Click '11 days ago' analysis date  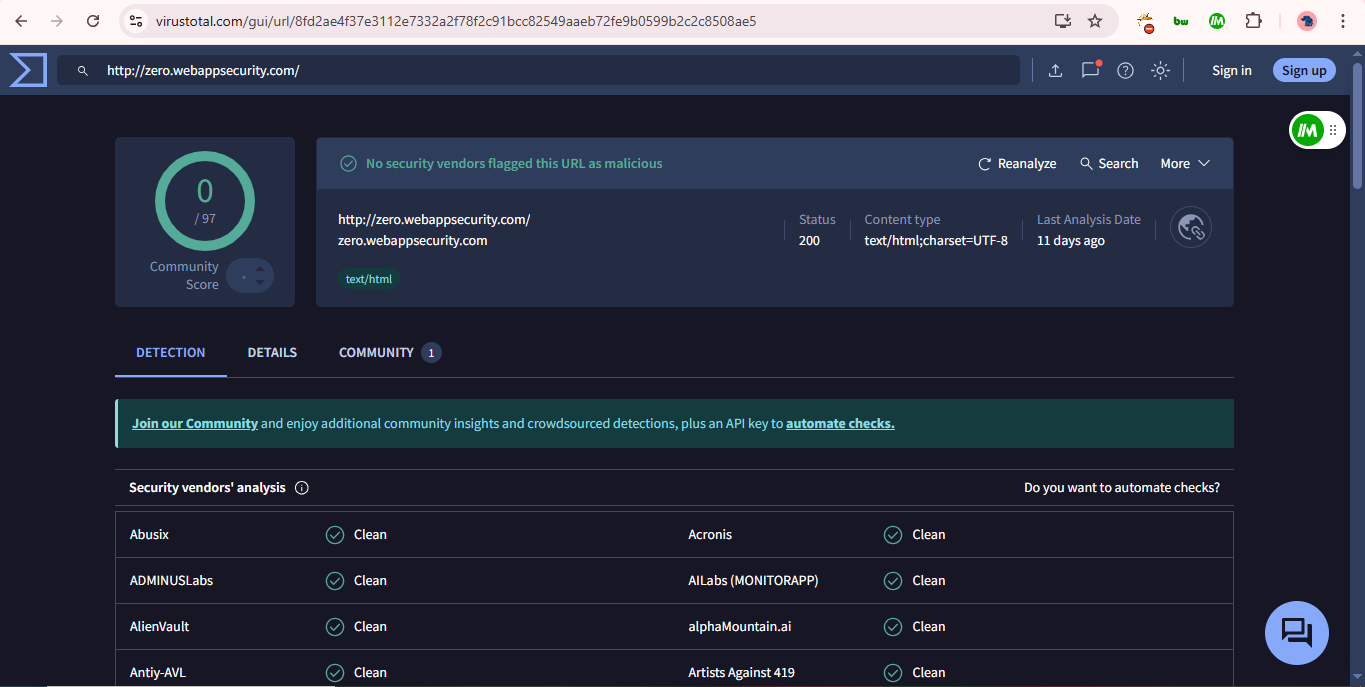[x=1071, y=241]
